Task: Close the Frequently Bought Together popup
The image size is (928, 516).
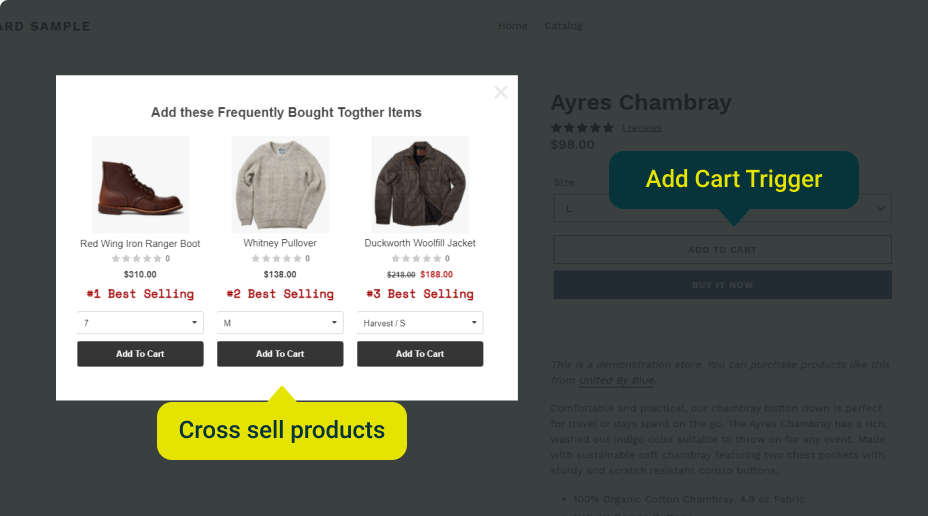Action: pos(501,93)
